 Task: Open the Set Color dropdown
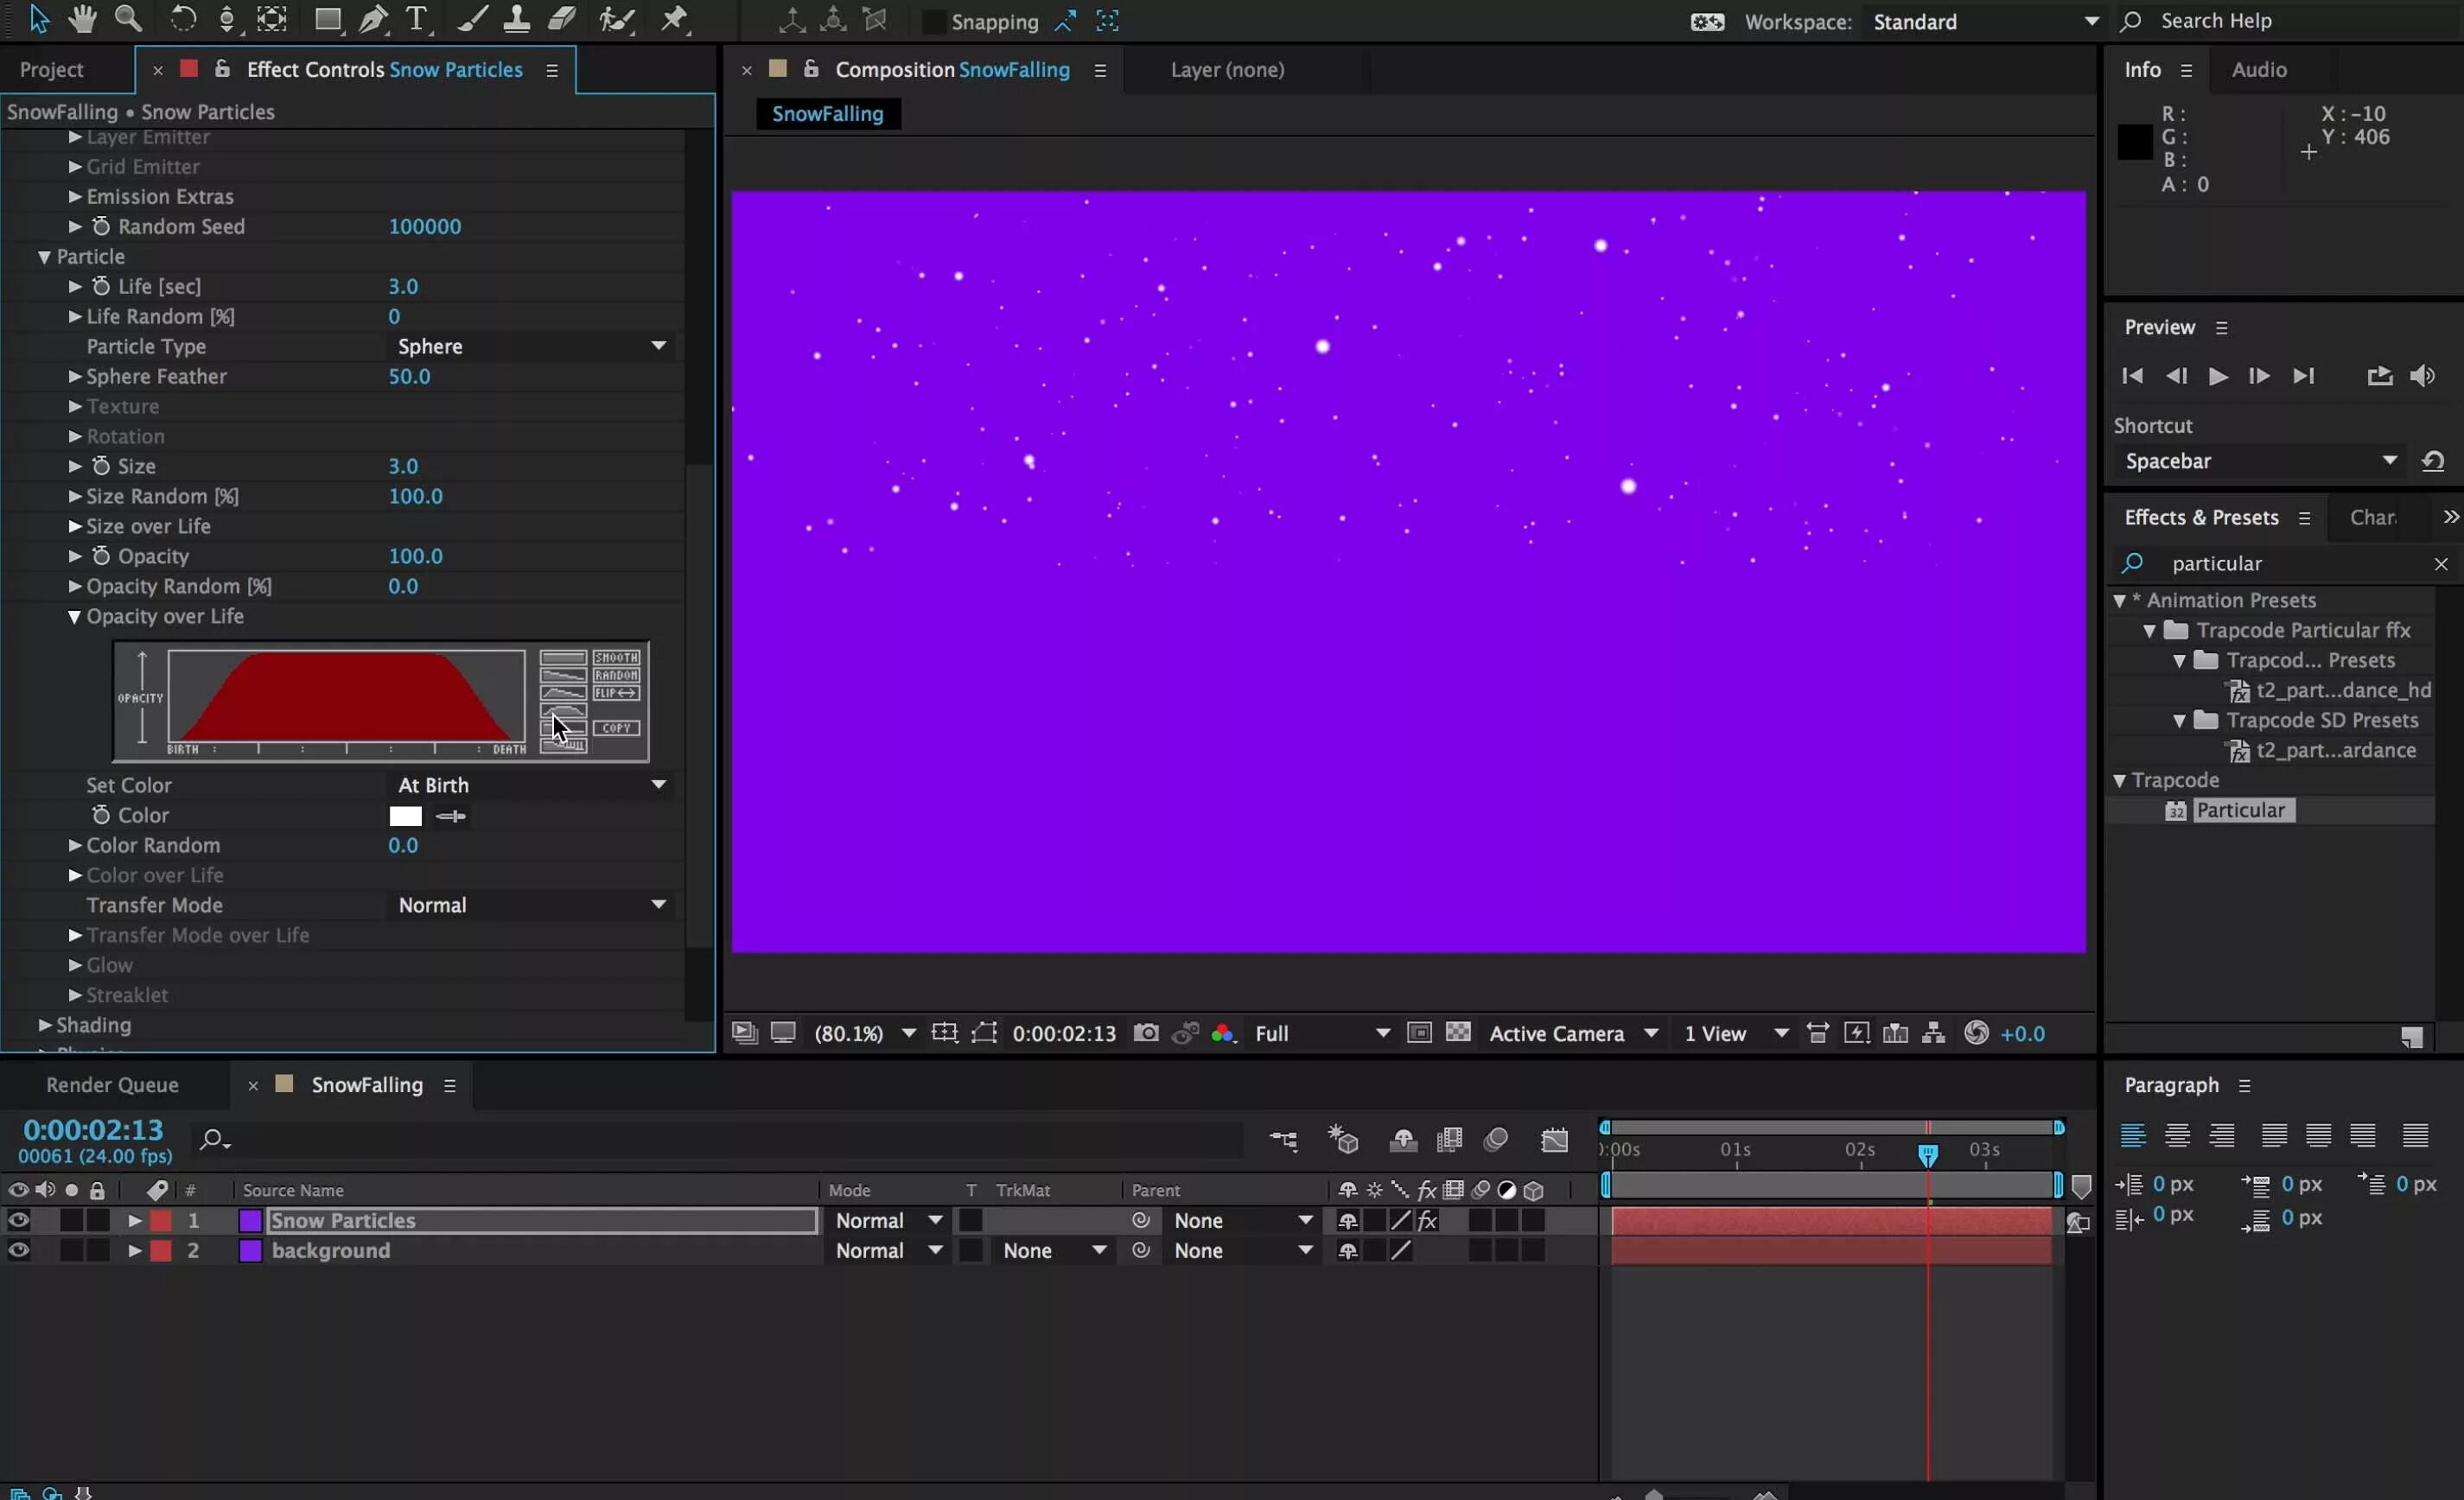coord(531,785)
